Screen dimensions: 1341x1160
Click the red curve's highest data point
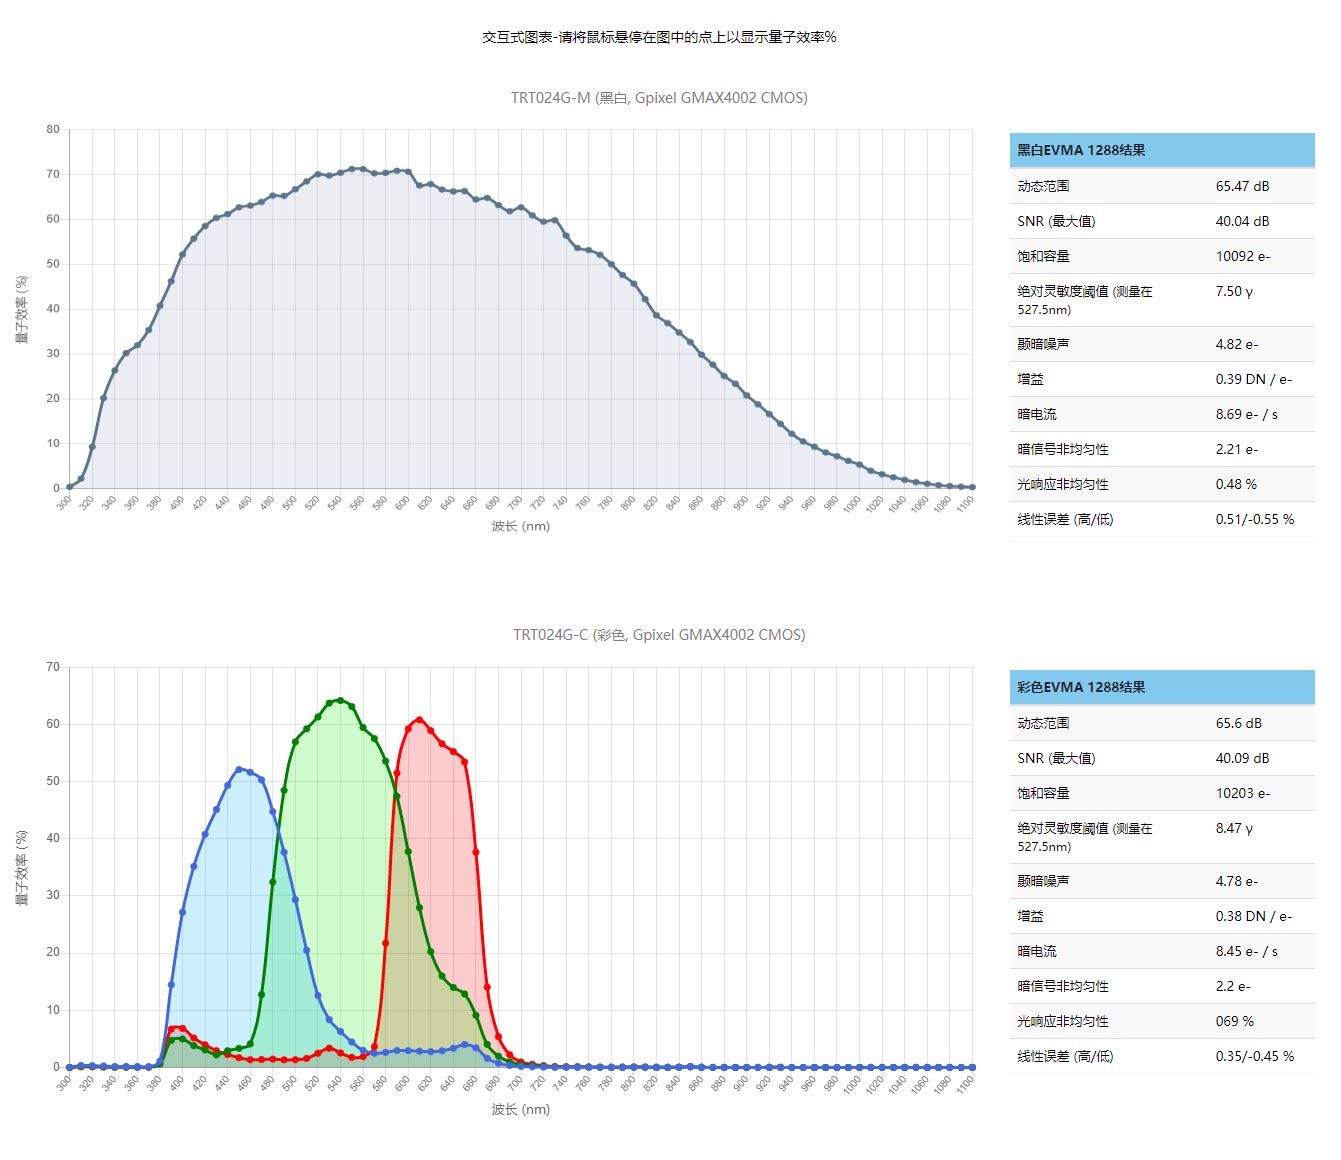(x=419, y=720)
